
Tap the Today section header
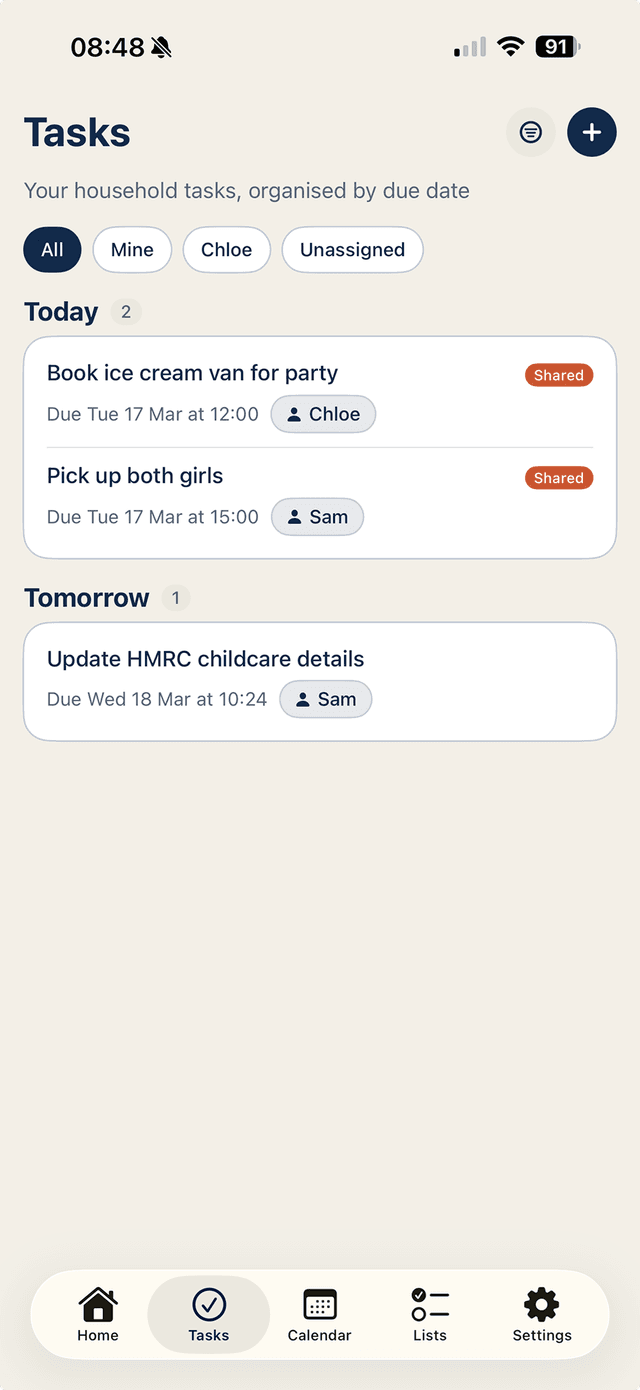61,311
